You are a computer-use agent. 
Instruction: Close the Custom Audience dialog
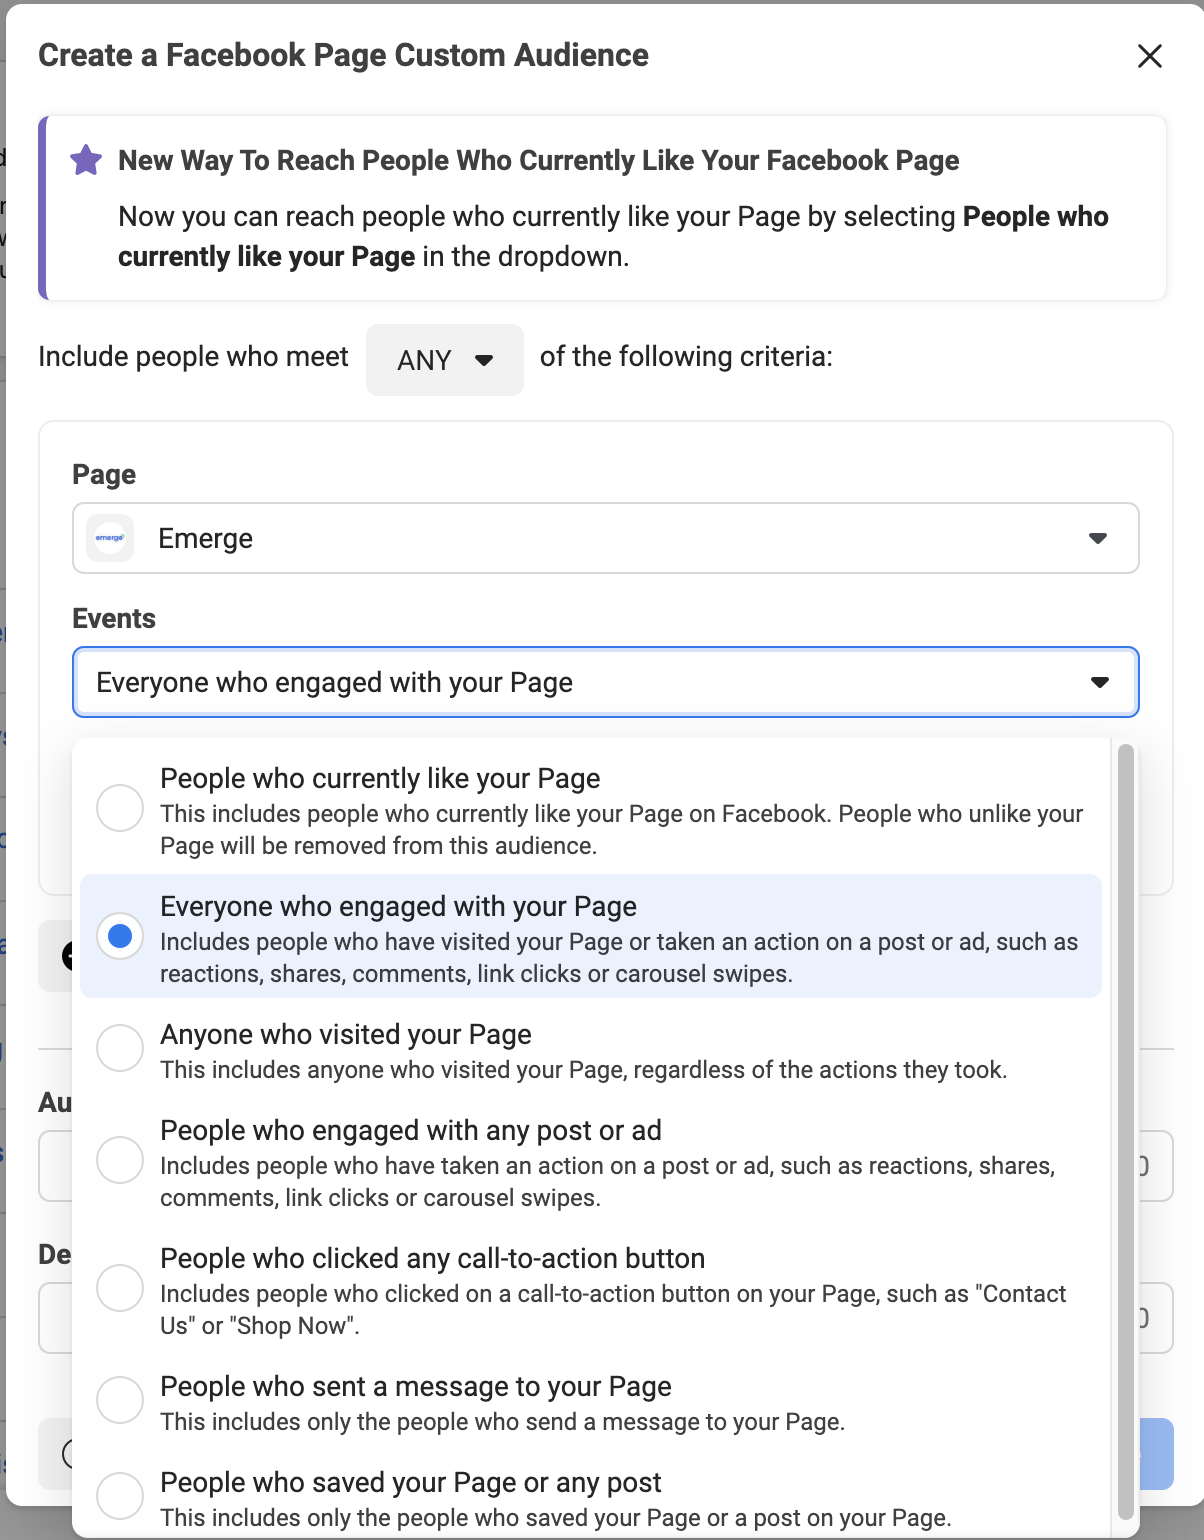click(x=1150, y=56)
